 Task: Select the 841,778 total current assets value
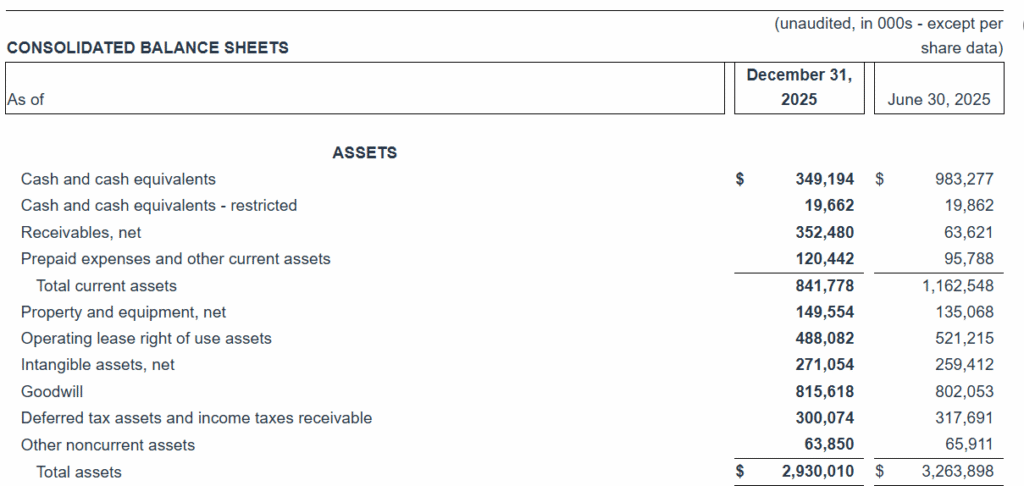(x=824, y=286)
